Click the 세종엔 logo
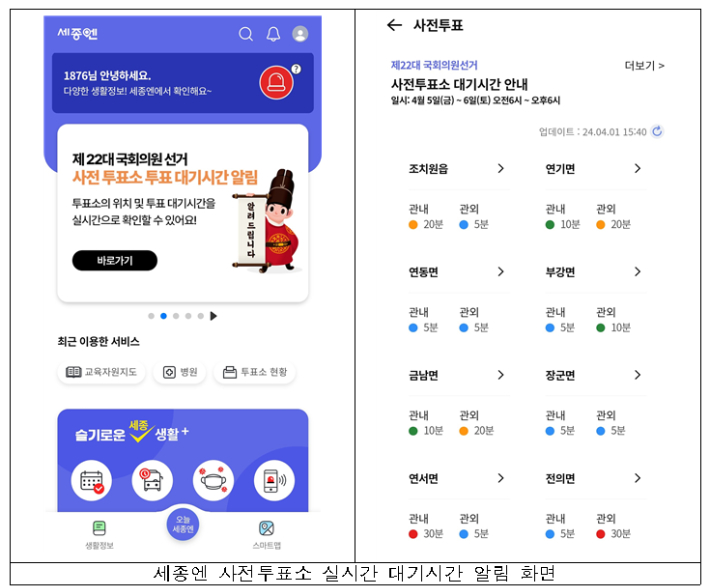The image size is (710, 588). [x=77, y=33]
